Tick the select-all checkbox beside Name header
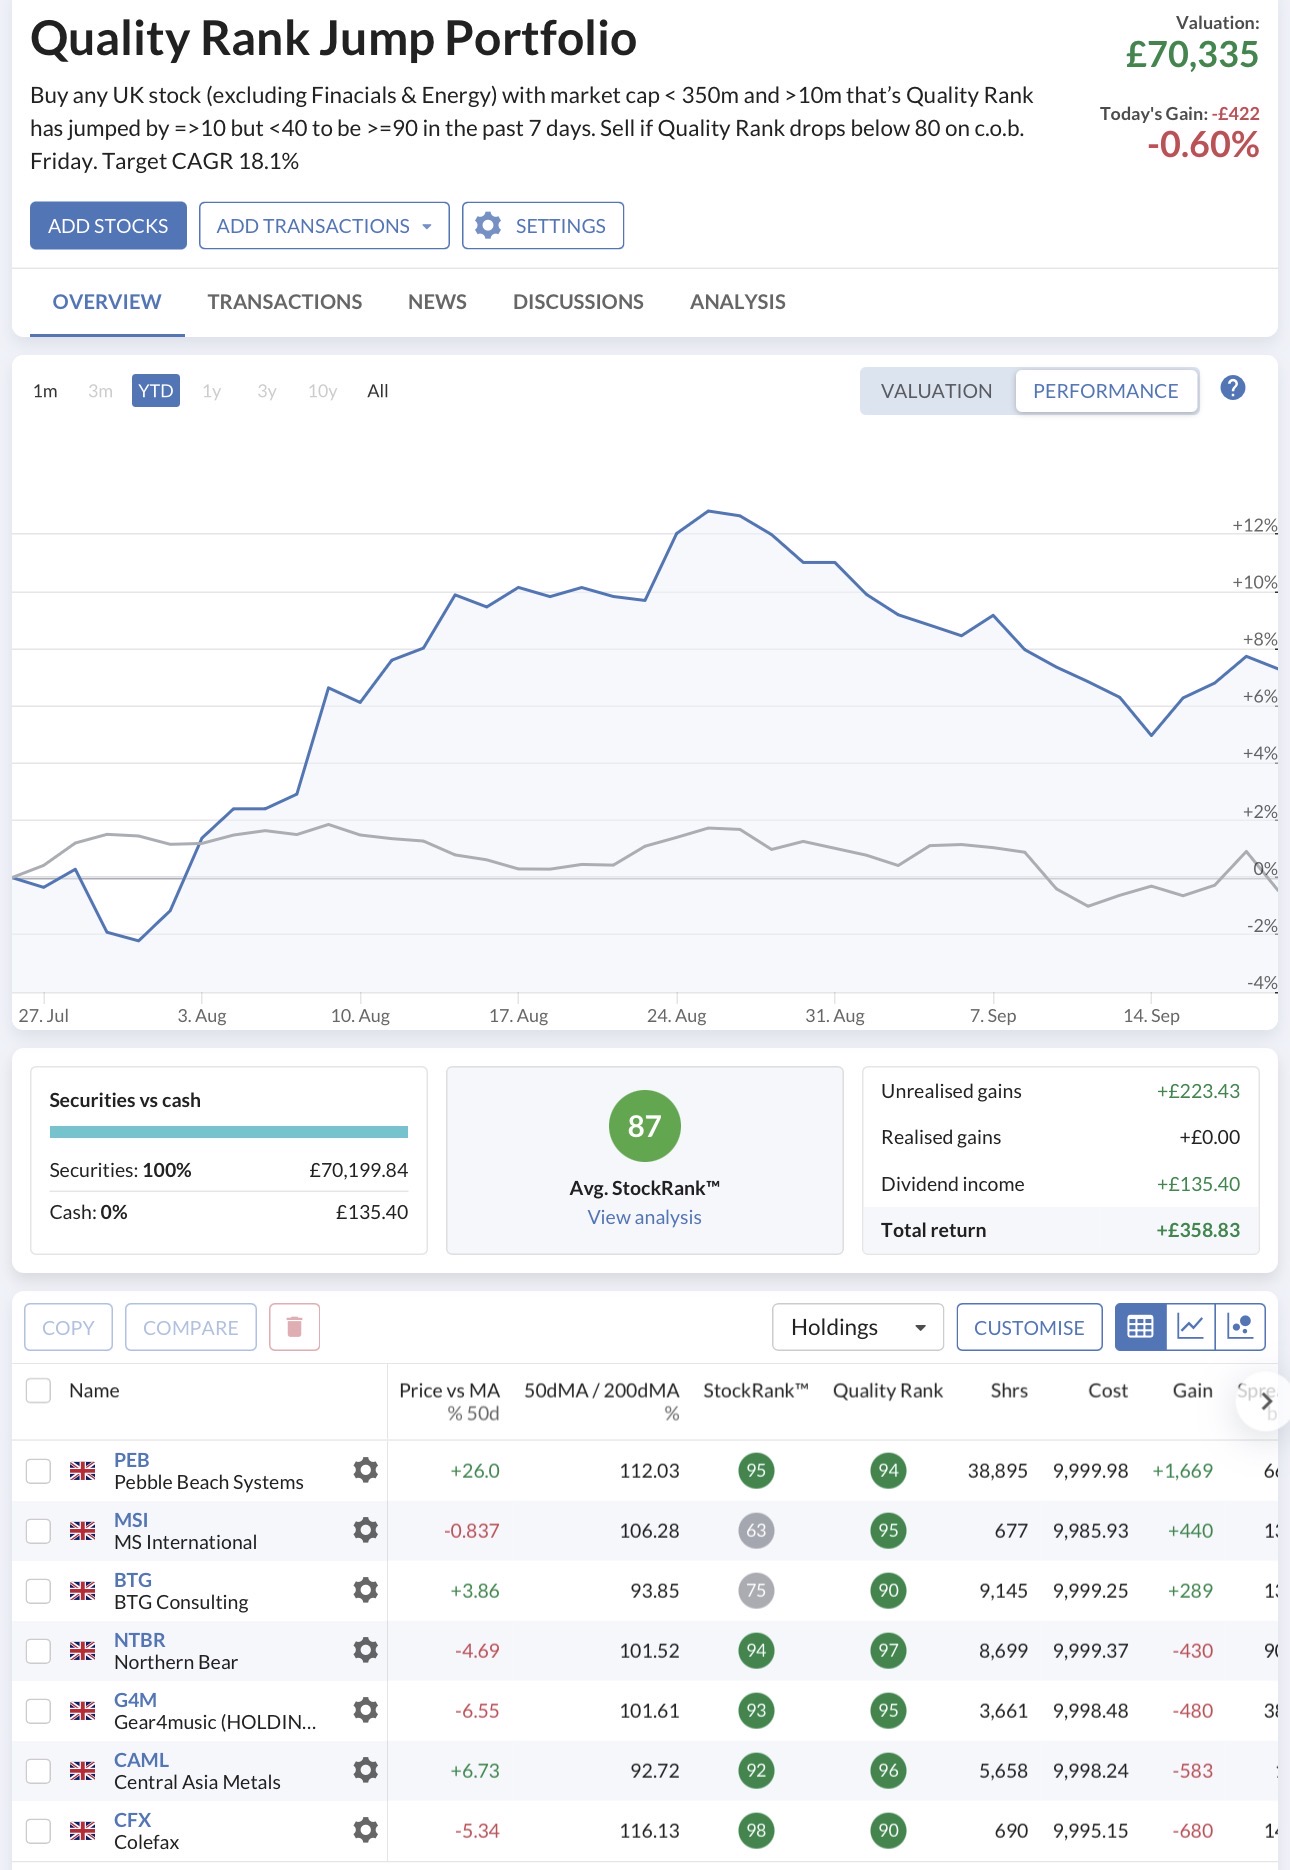The image size is (1290, 1870). pos(38,1390)
